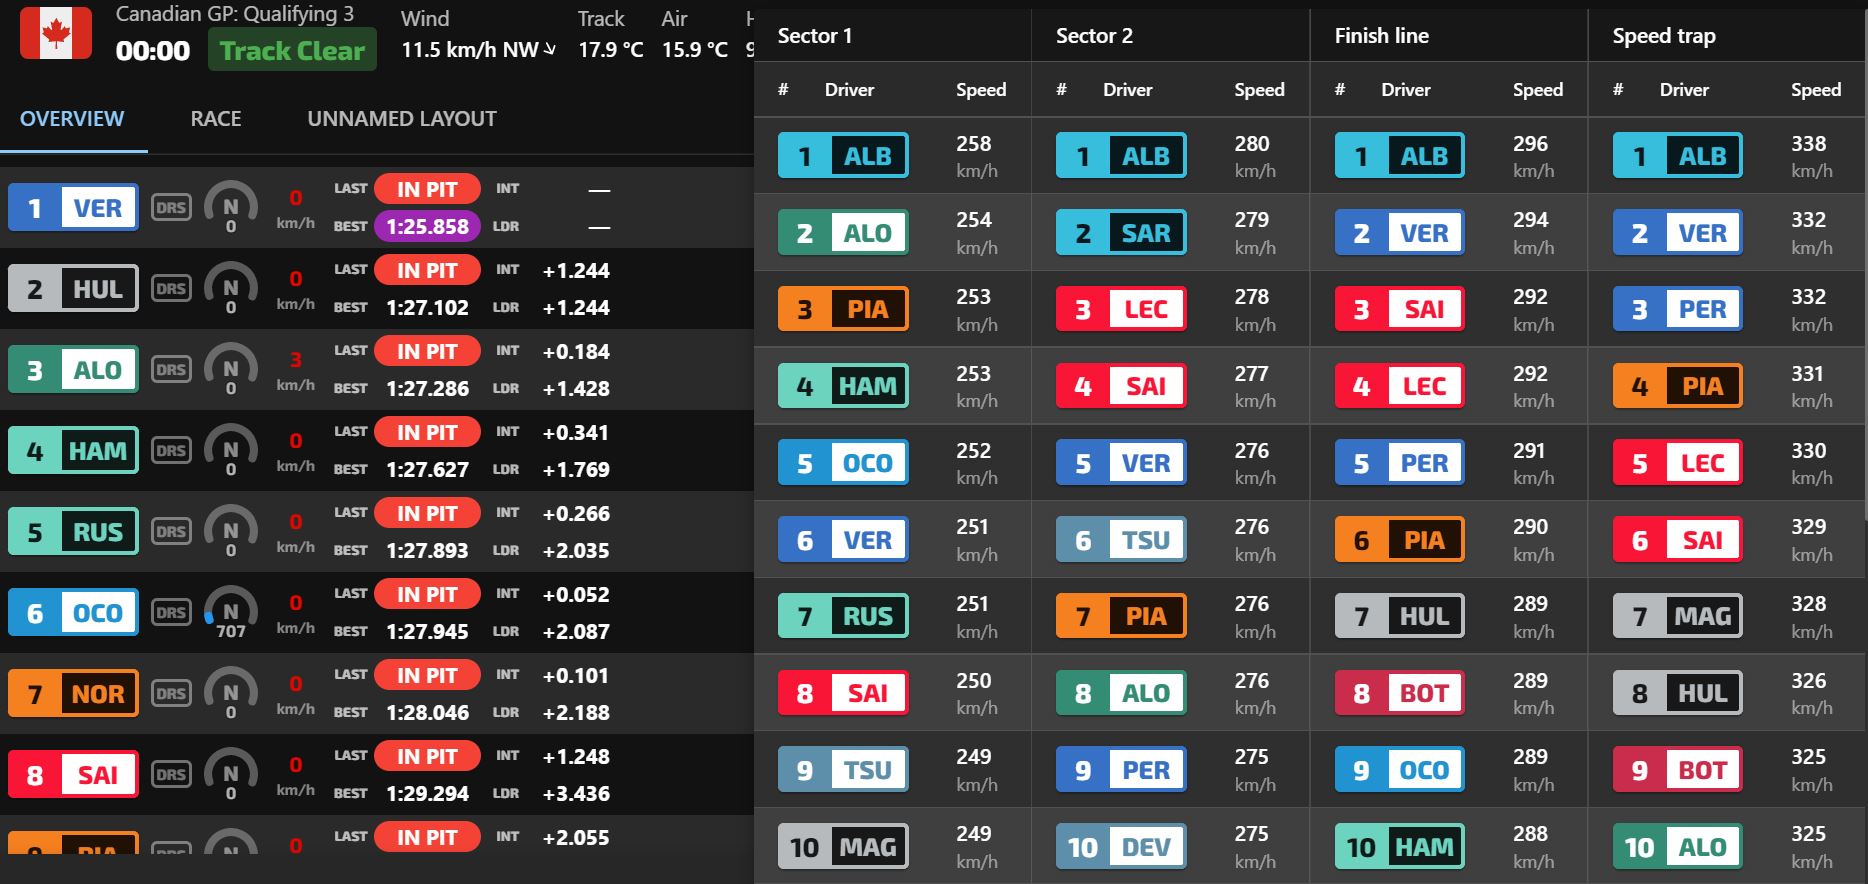Click Speed trap Driver column header
The image size is (1868, 884).
(x=1684, y=90)
